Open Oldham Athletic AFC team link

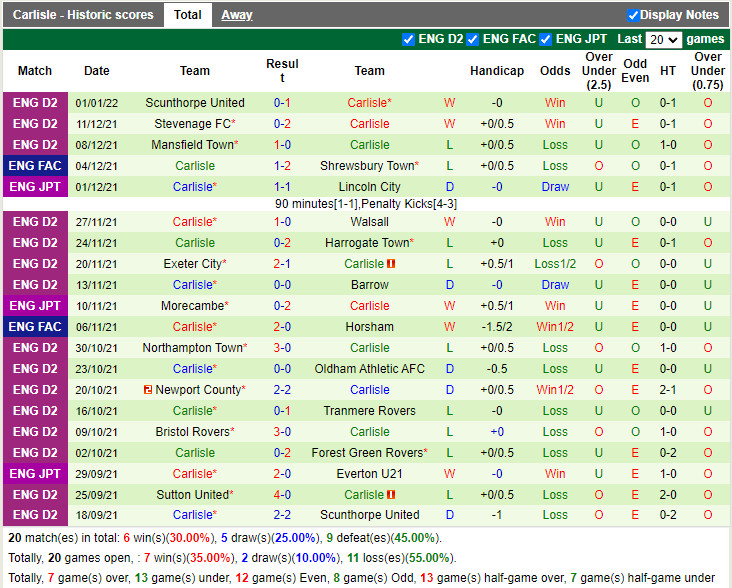(x=369, y=369)
